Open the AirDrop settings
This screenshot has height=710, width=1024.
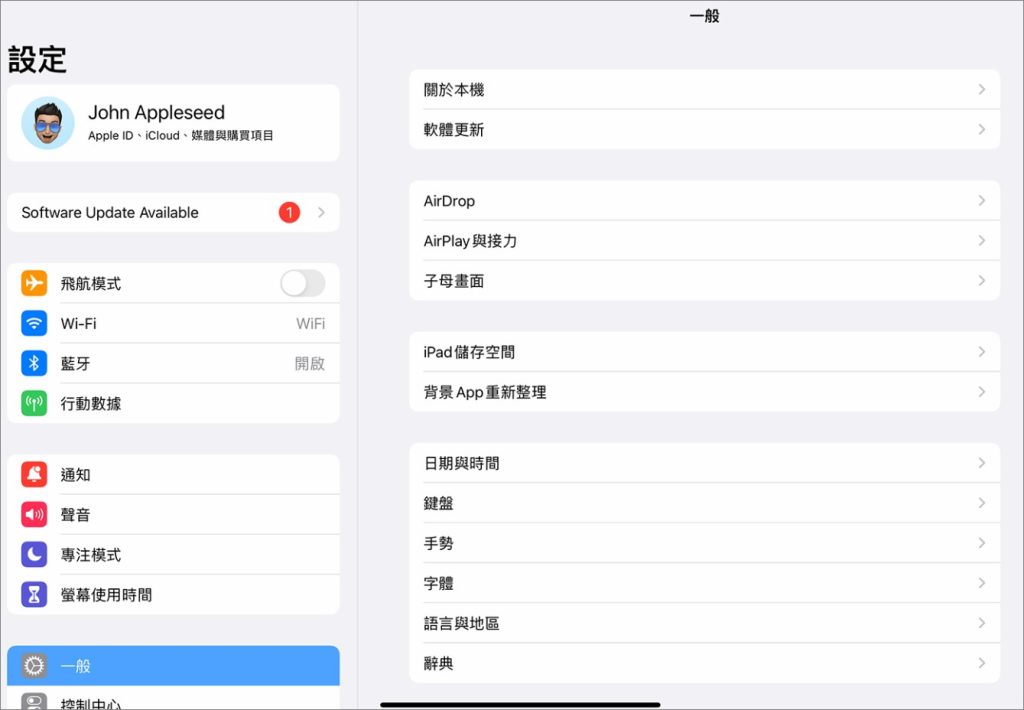(x=705, y=201)
